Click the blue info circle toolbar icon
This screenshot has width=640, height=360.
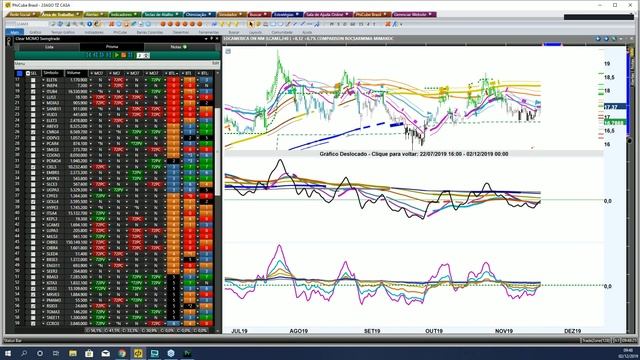click(x=89, y=24)
